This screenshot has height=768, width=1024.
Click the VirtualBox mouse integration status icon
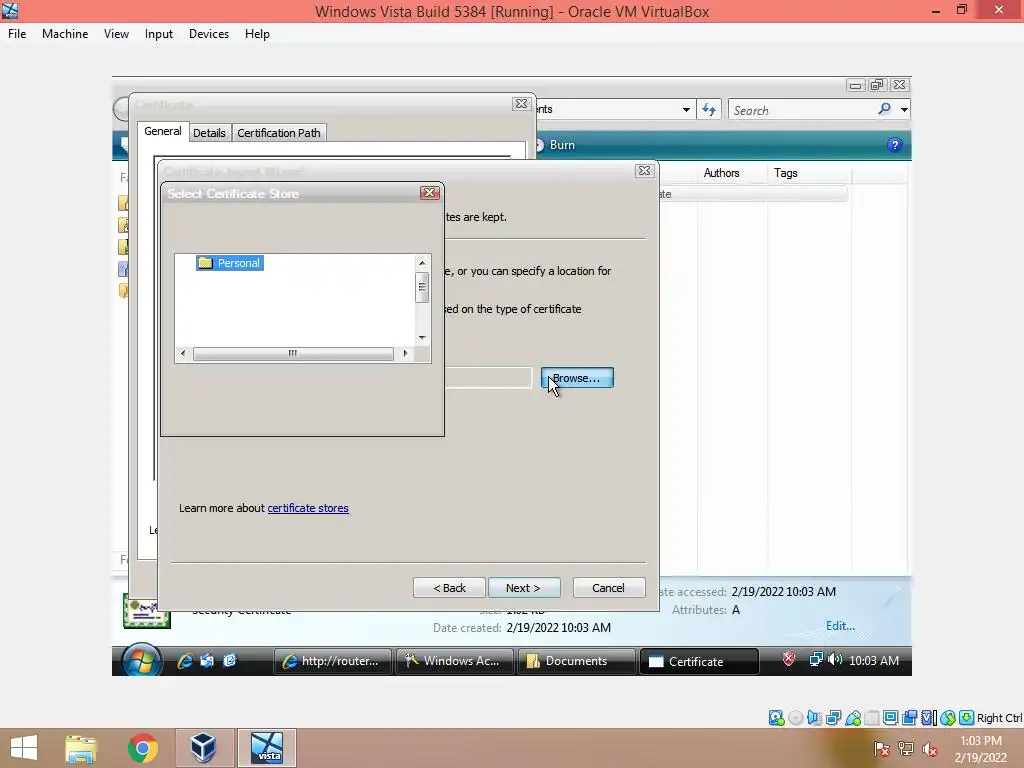pos(948,718)
